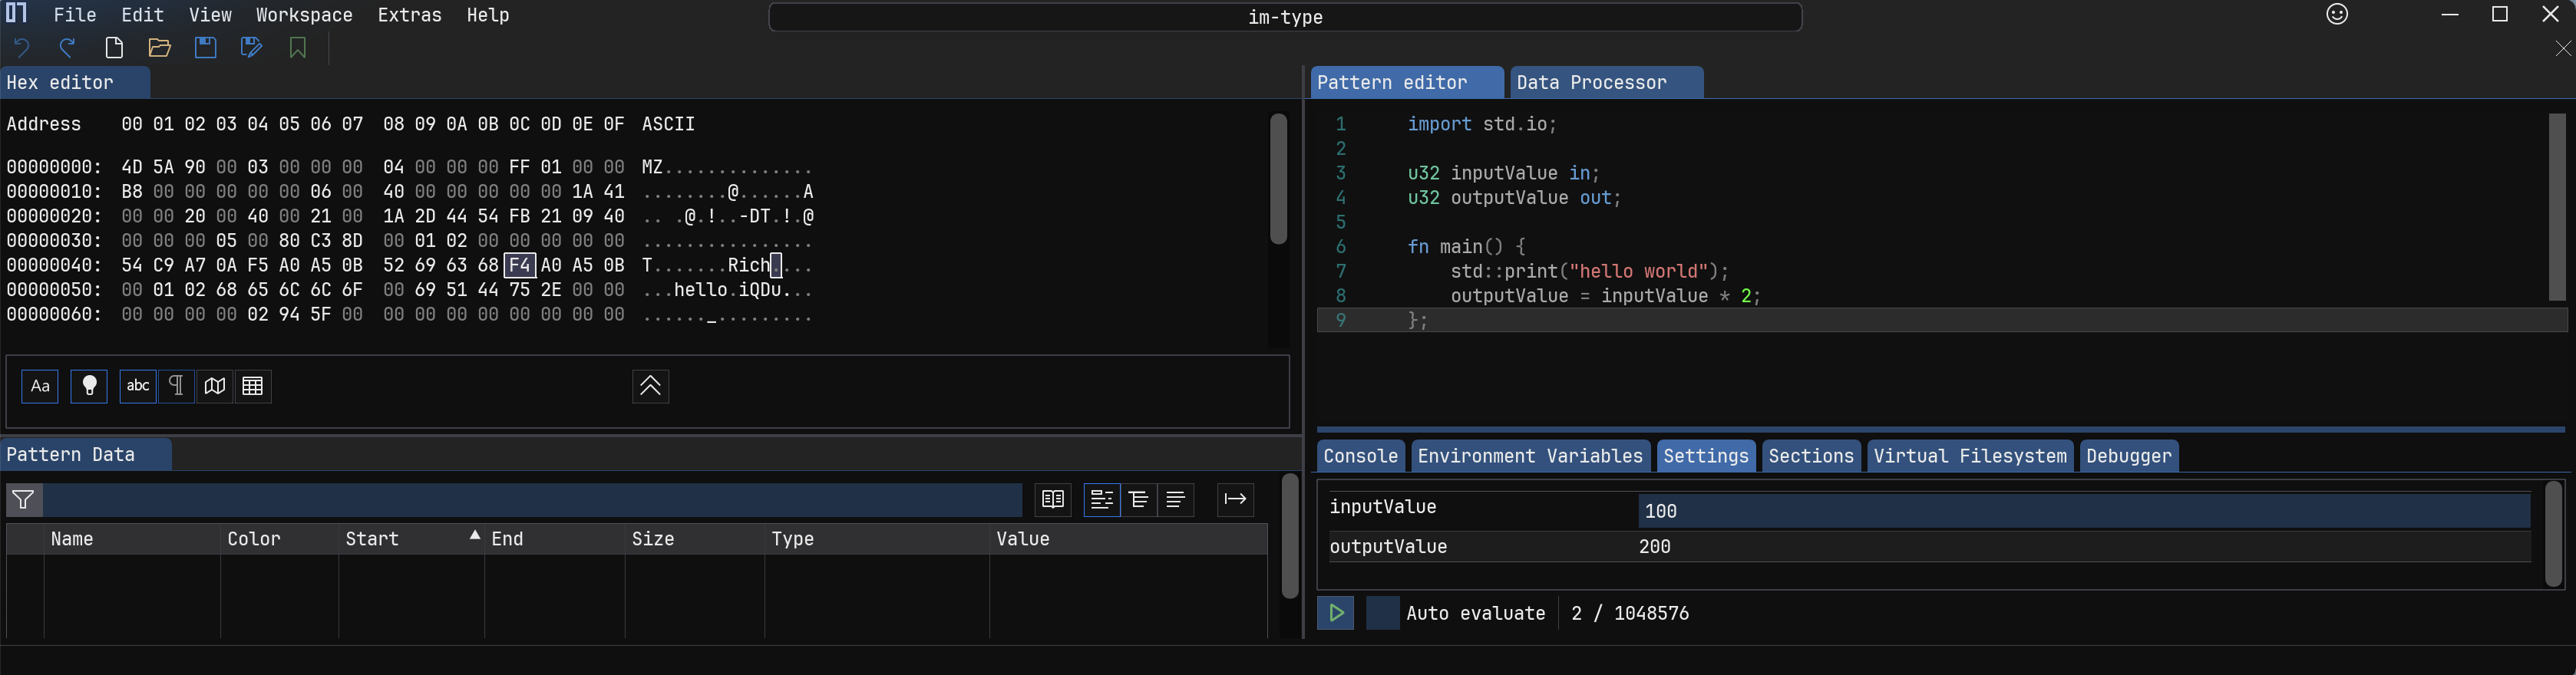Click the smiley face icon in title bar

point(2337,14)
